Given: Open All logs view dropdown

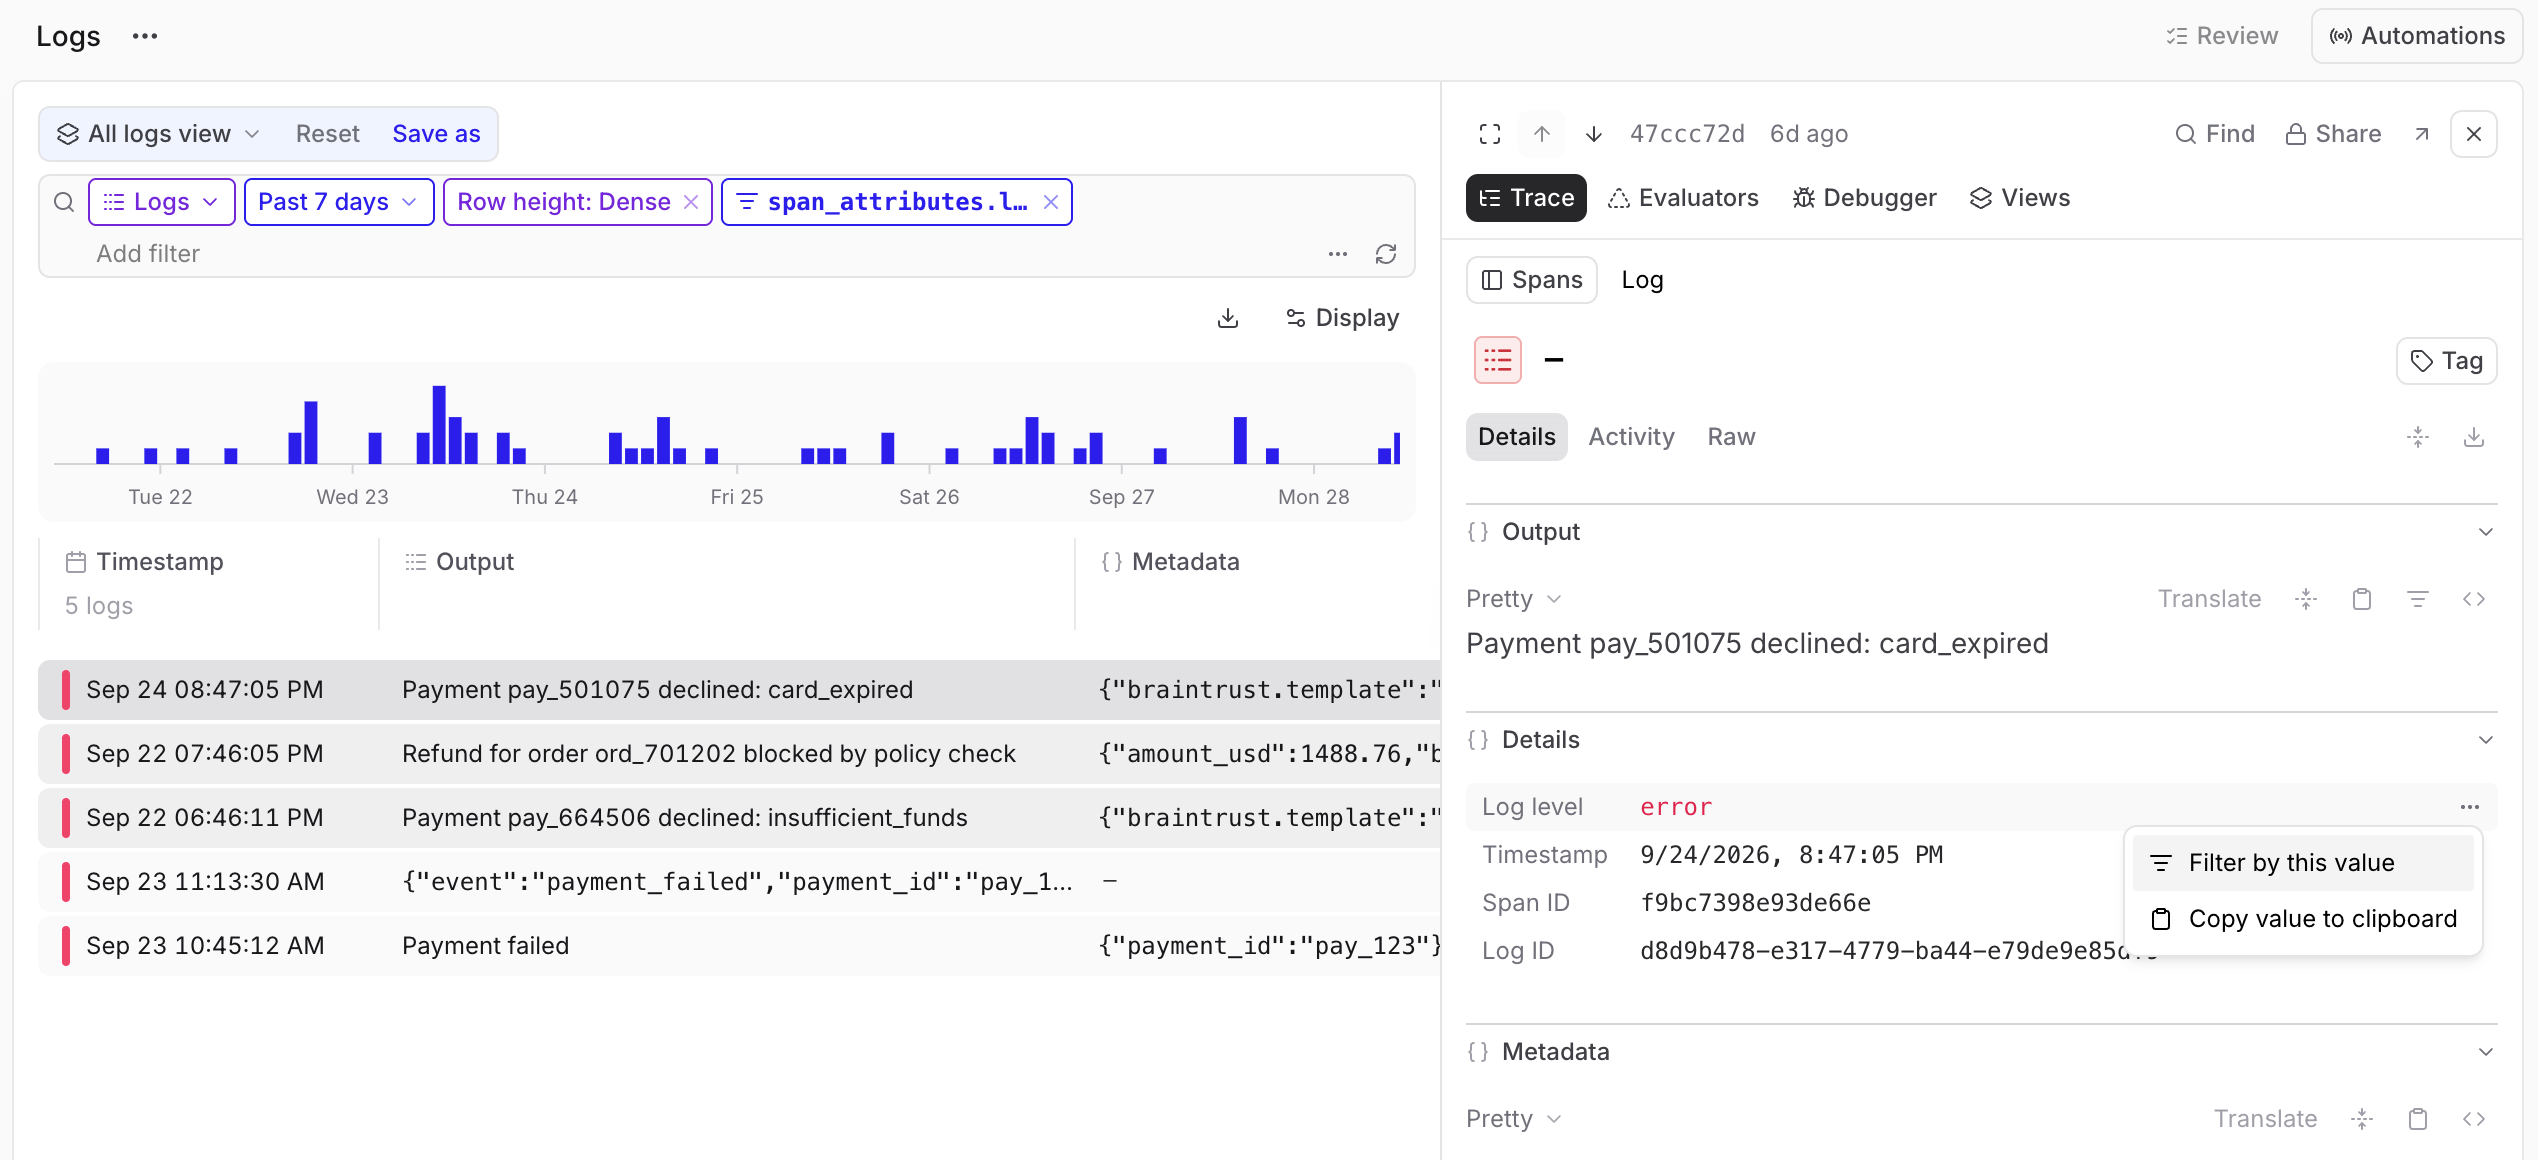Looking at the screenshot, I should pos(159,134).
